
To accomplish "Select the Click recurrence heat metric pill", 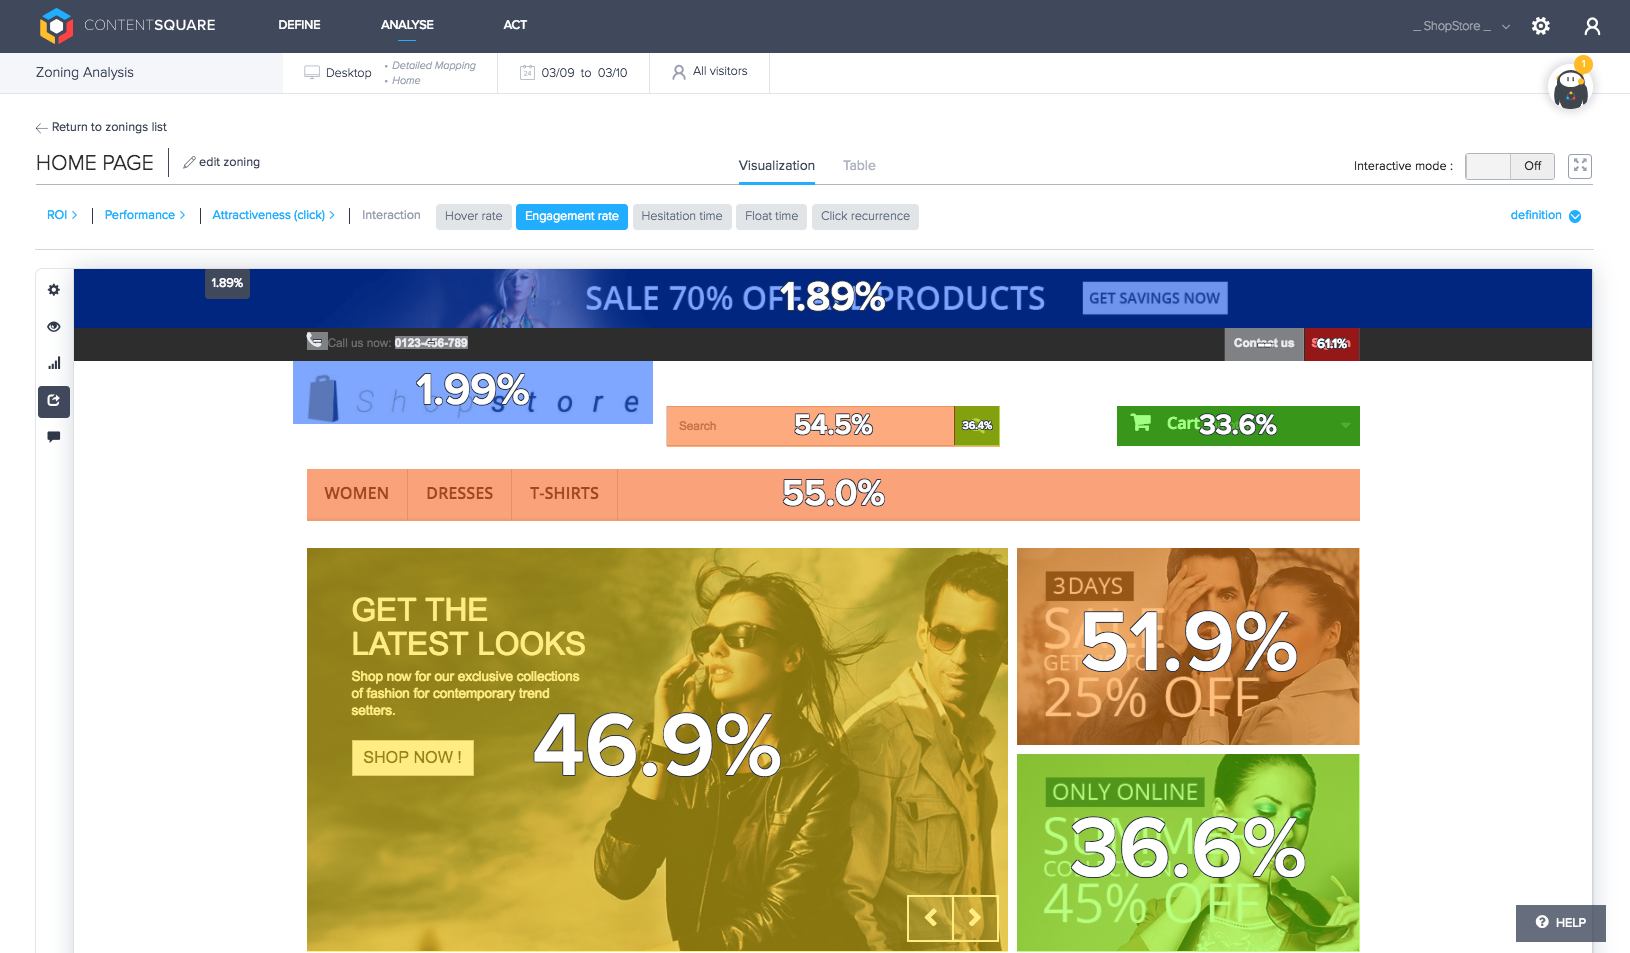I will pos(864,216).
